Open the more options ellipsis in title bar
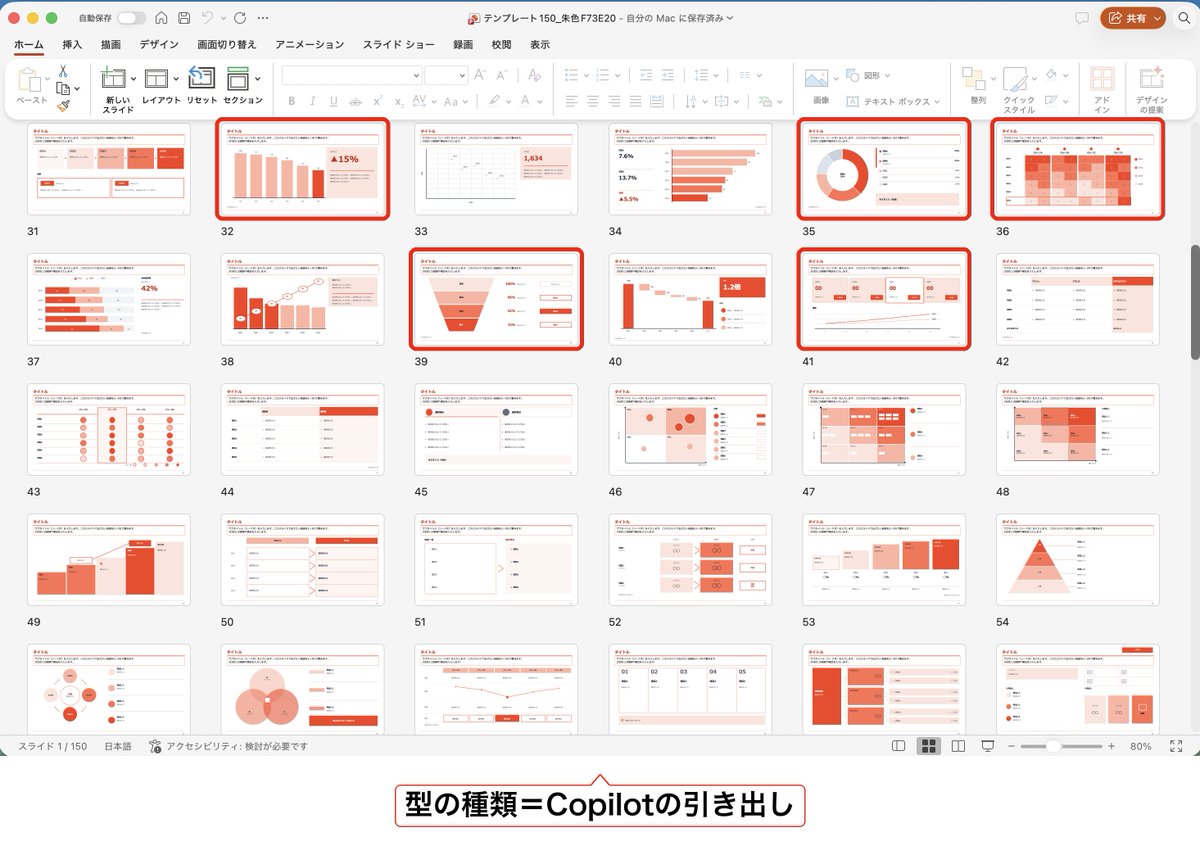The width and height of the screenshot is (1200, 846). pos(263,18)
